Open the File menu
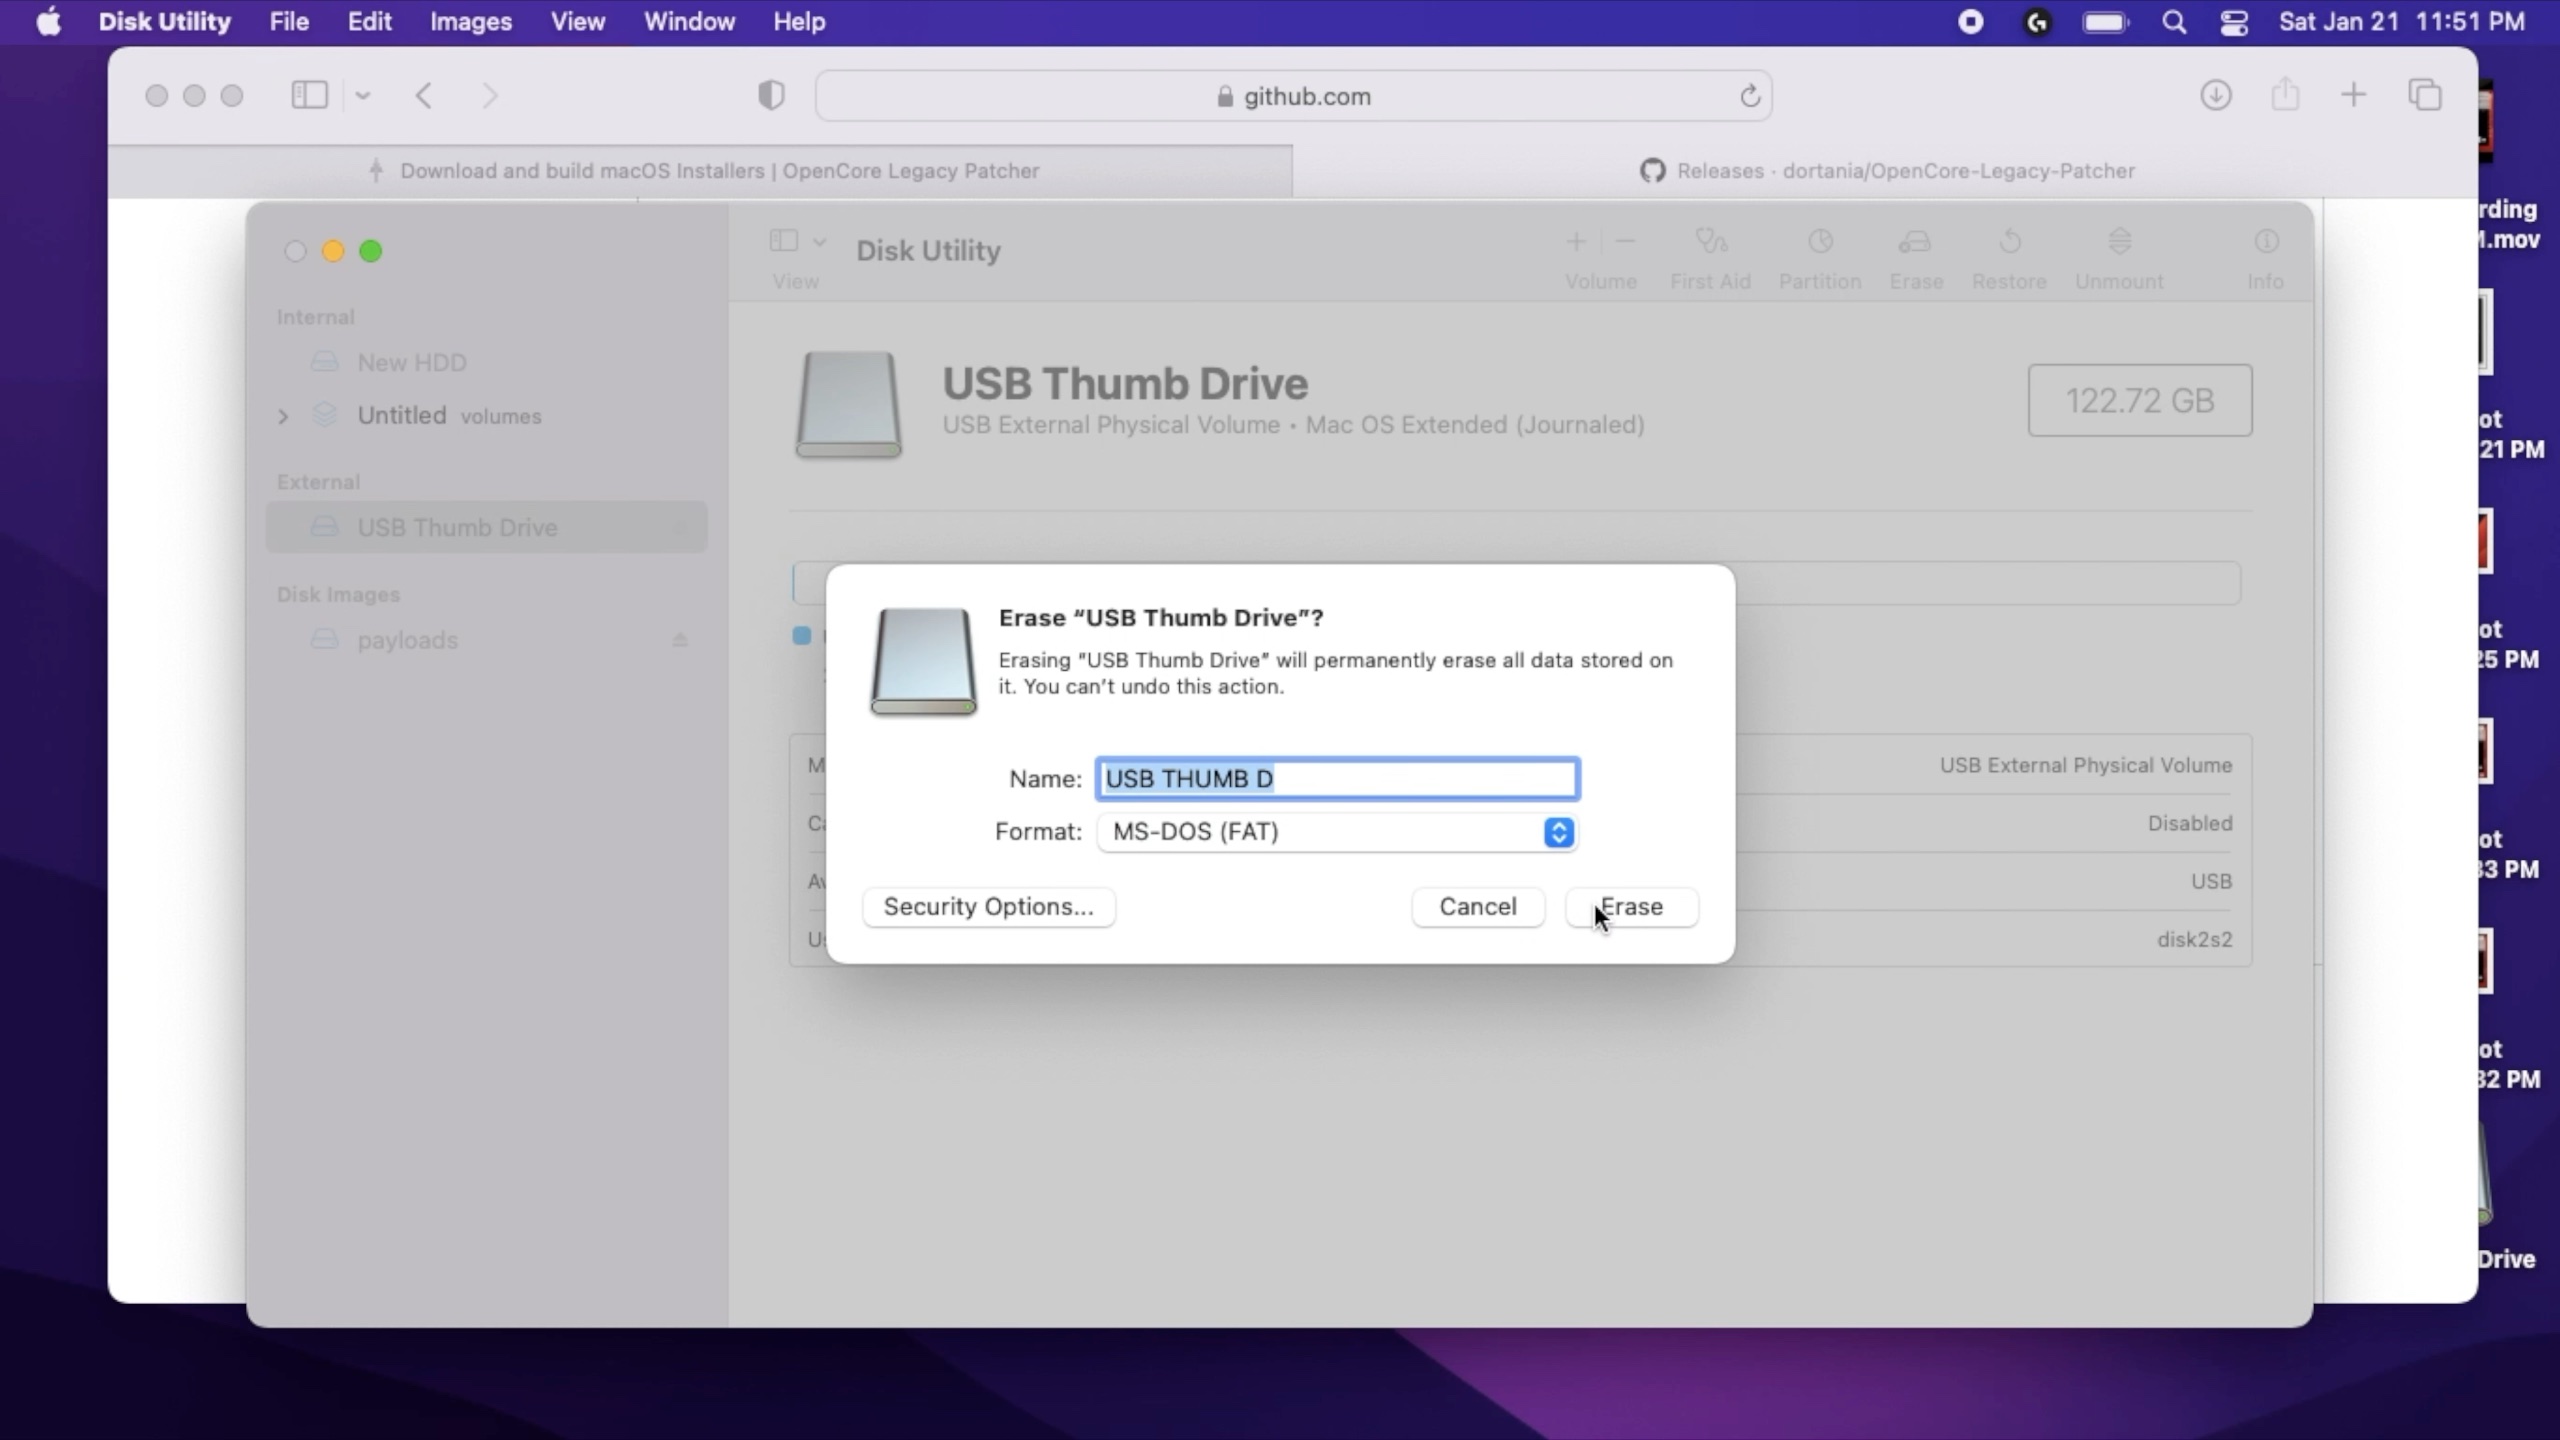The image size is (2560, 1440). tap(289, 21)
